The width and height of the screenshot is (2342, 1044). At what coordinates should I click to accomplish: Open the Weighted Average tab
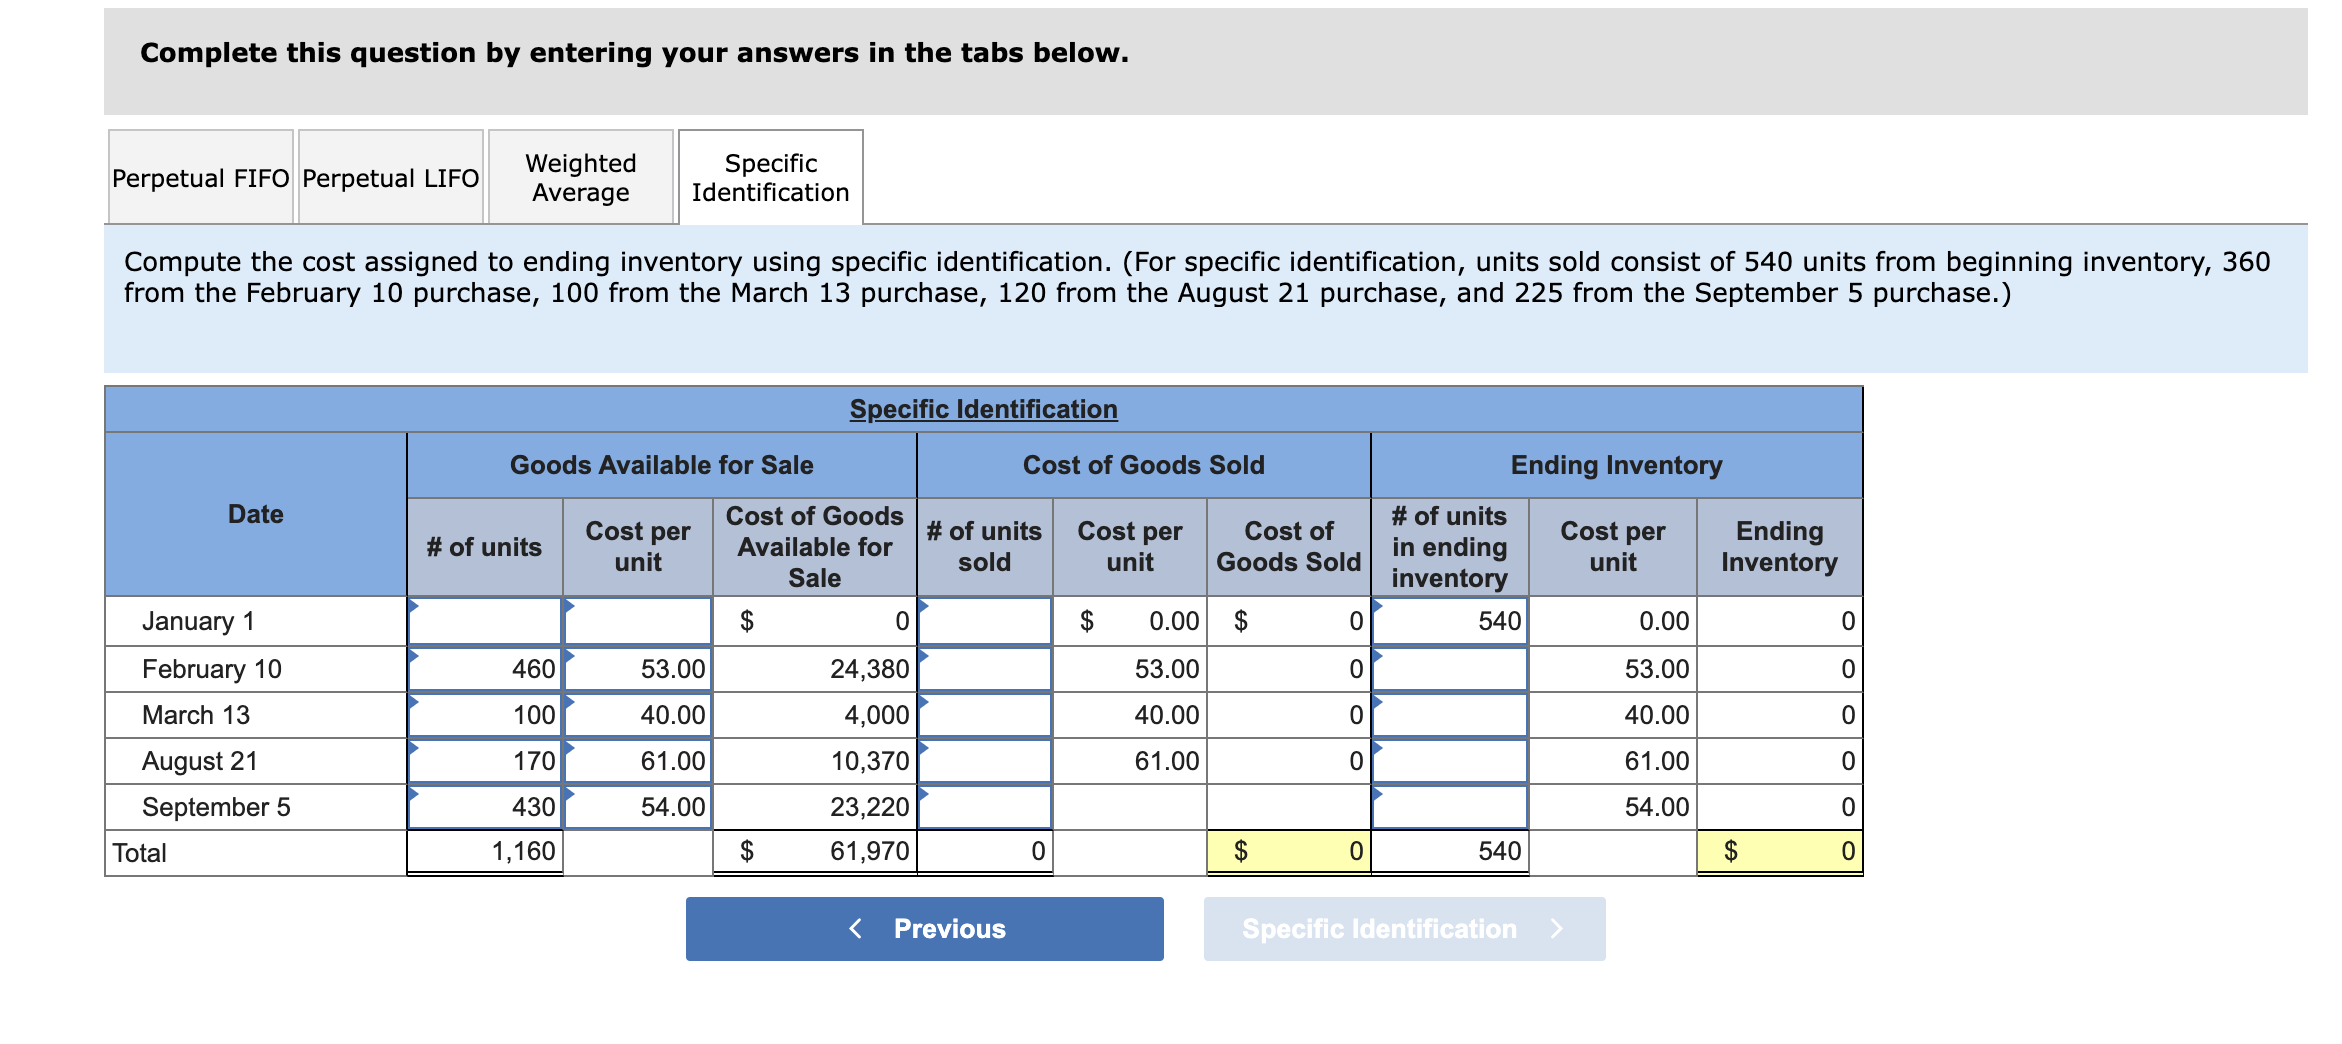coord(580,176)
